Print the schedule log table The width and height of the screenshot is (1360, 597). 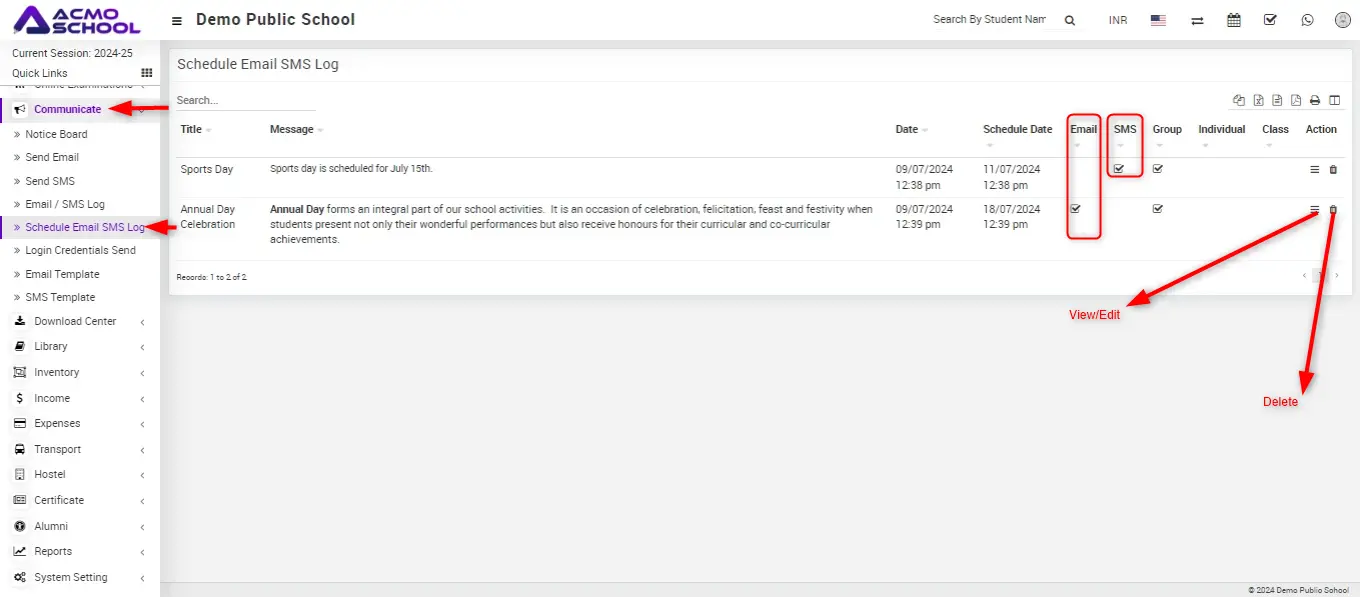1315,100
